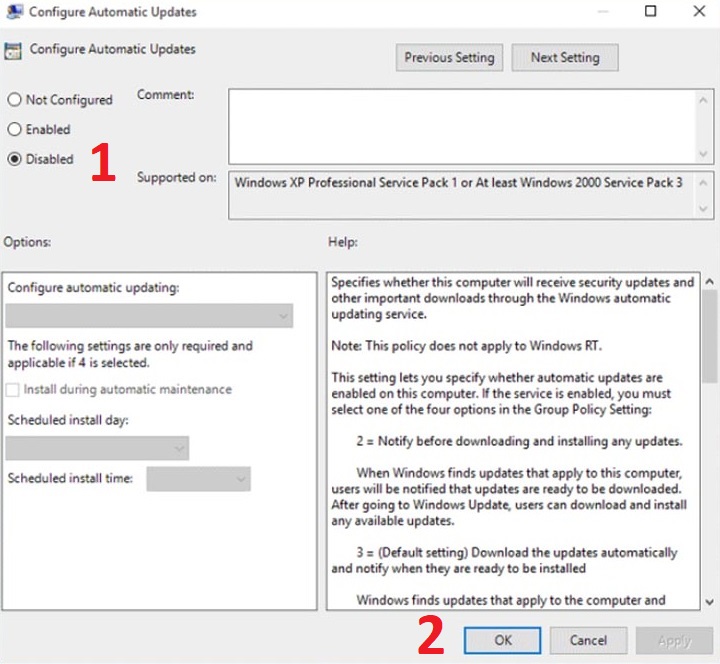This screenshot has width=720, height=664.
Task: Close the Configure Automatic Updates window
Action: (699, 11)
